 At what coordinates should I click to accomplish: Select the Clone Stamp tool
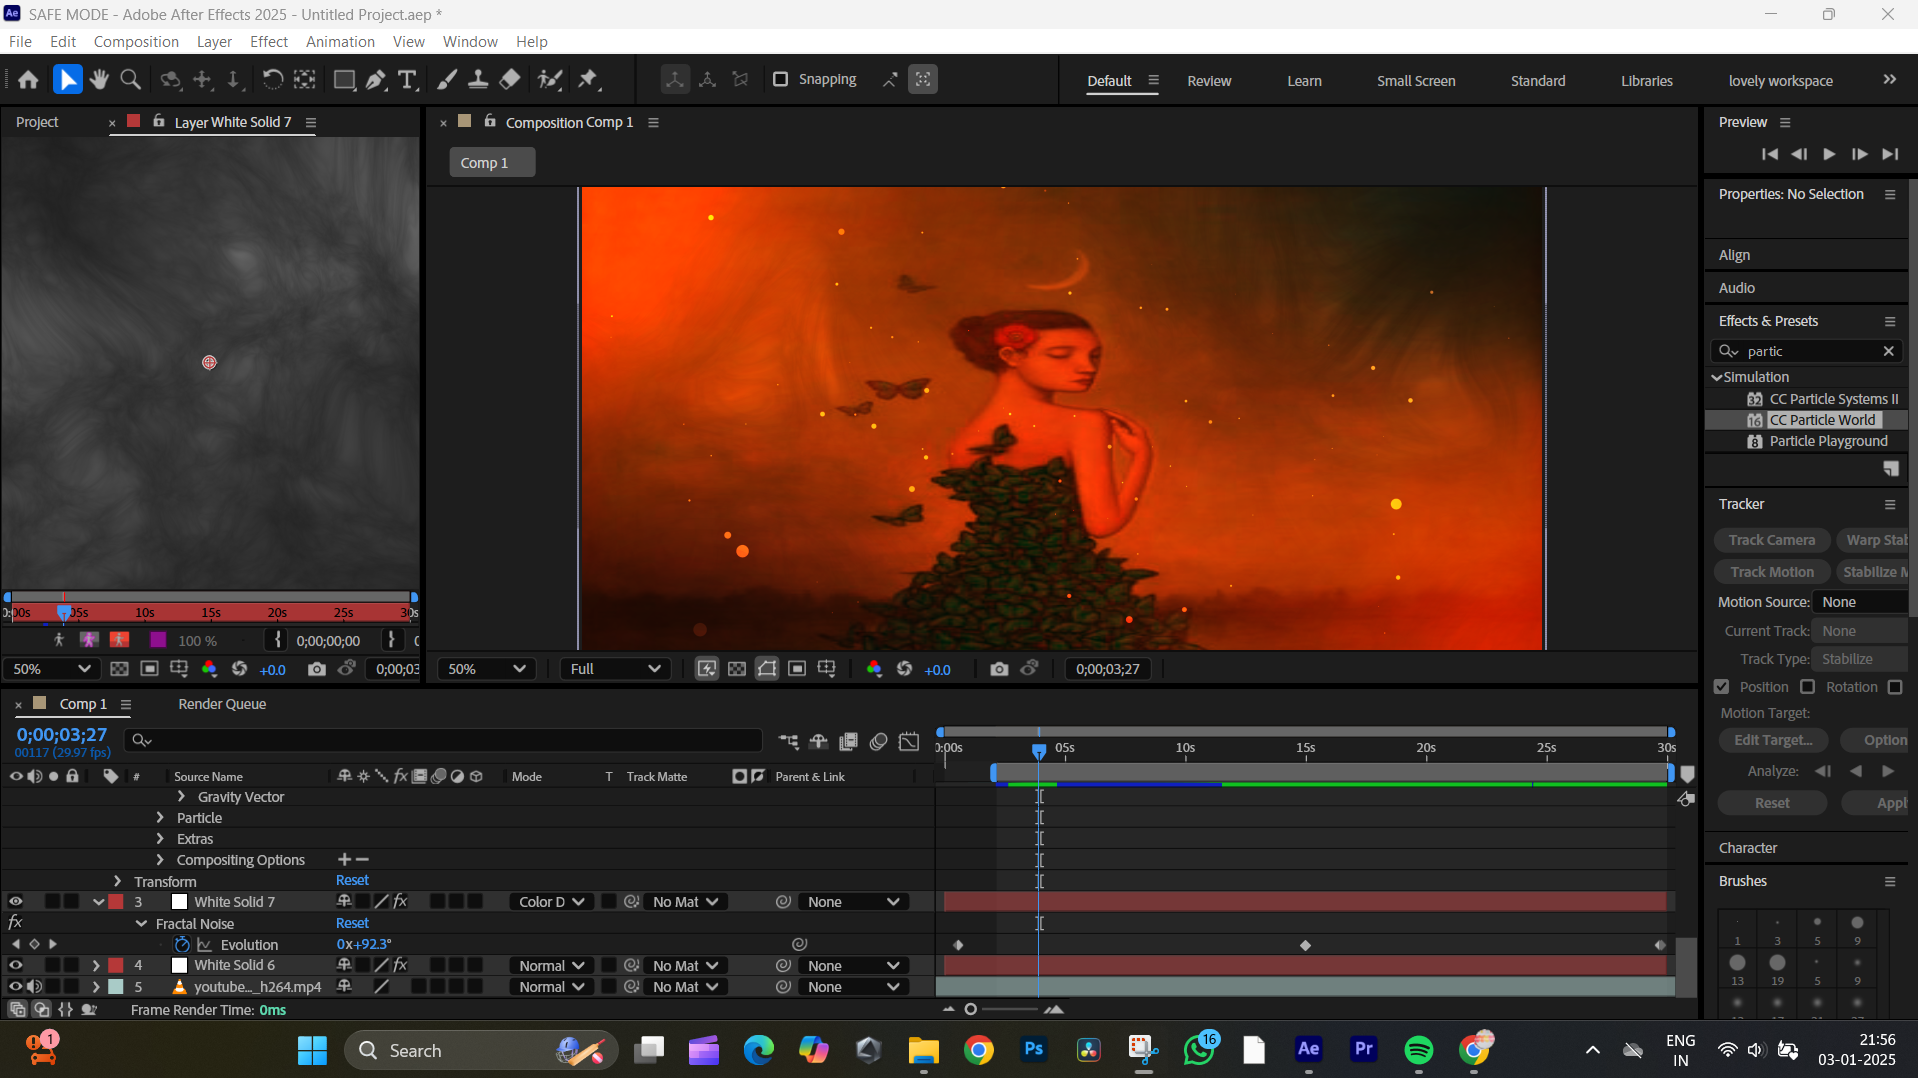click(x=478, y=80)
